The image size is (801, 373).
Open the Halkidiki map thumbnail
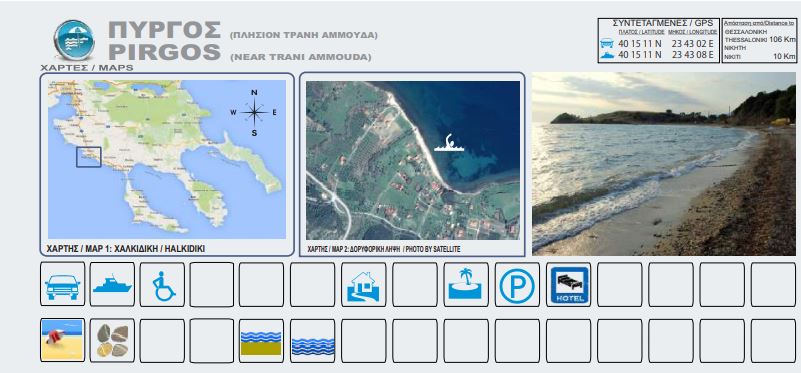click(167, 159)
